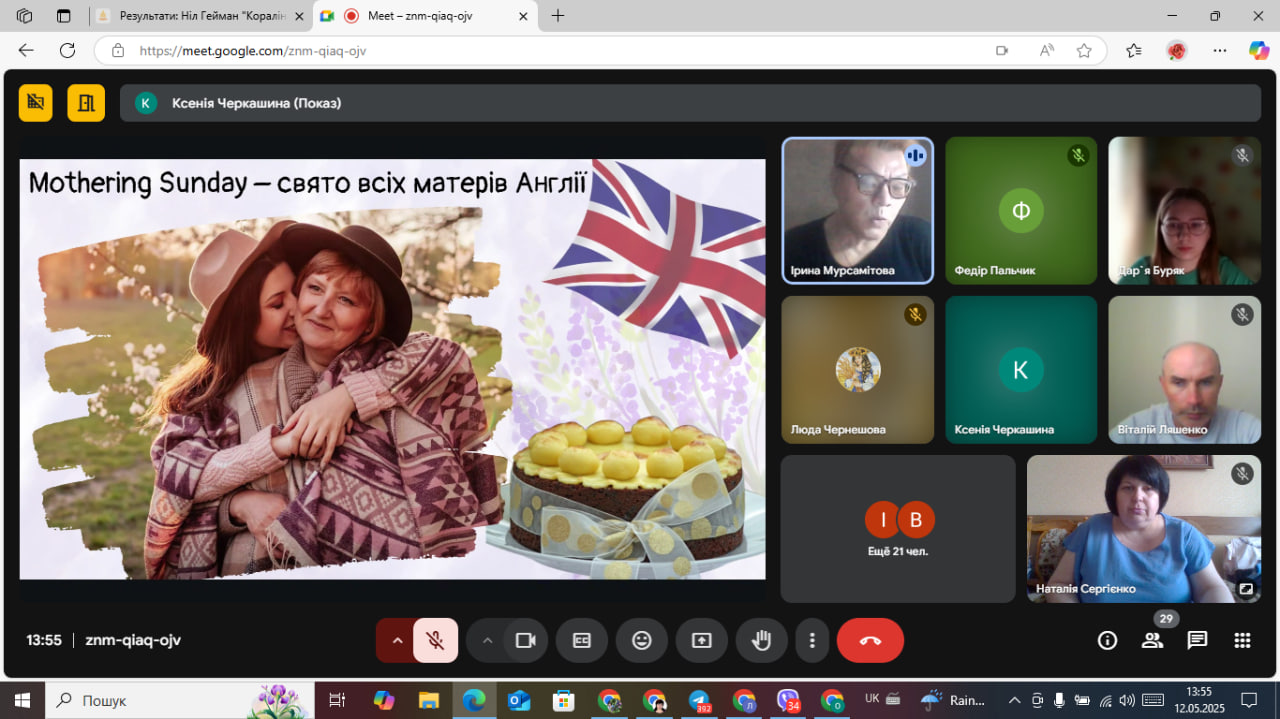Click the read aloud icon in address bar

coord(1047,50)
